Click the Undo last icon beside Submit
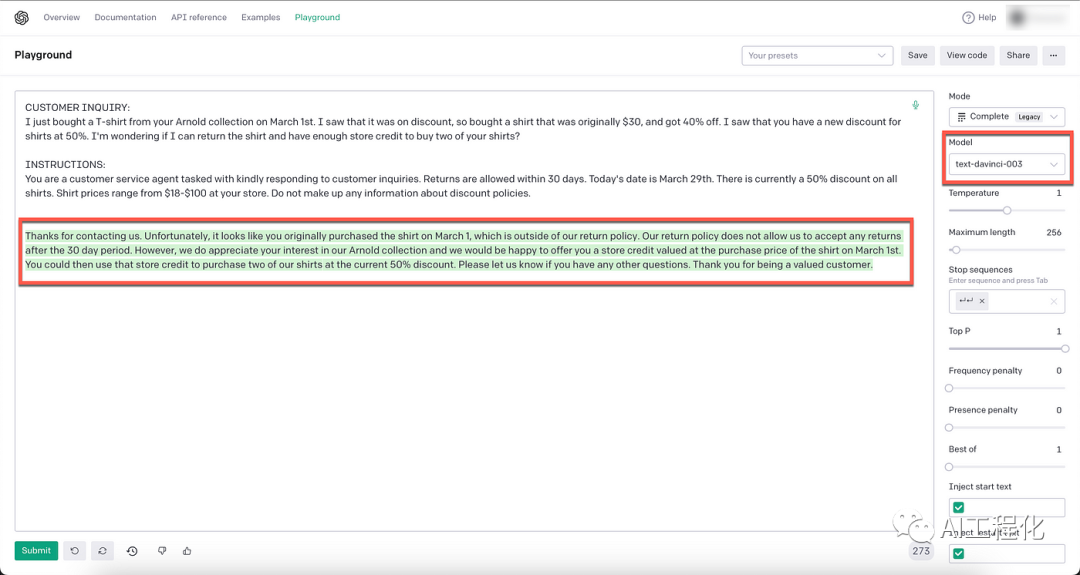1080x575 pixels. [x=74, y=551]
